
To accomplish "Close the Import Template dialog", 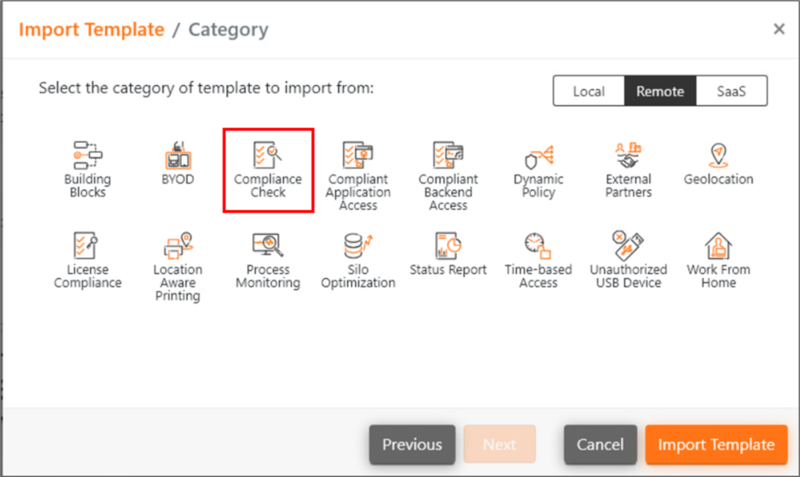I will tap(779, 29).
